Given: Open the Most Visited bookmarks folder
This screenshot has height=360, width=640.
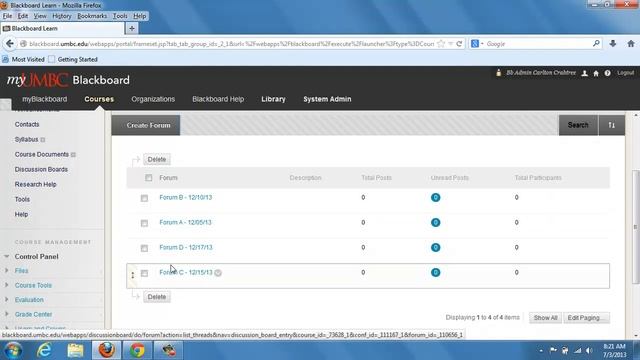Looking at the screenshot, I should (x=23, y=59).
